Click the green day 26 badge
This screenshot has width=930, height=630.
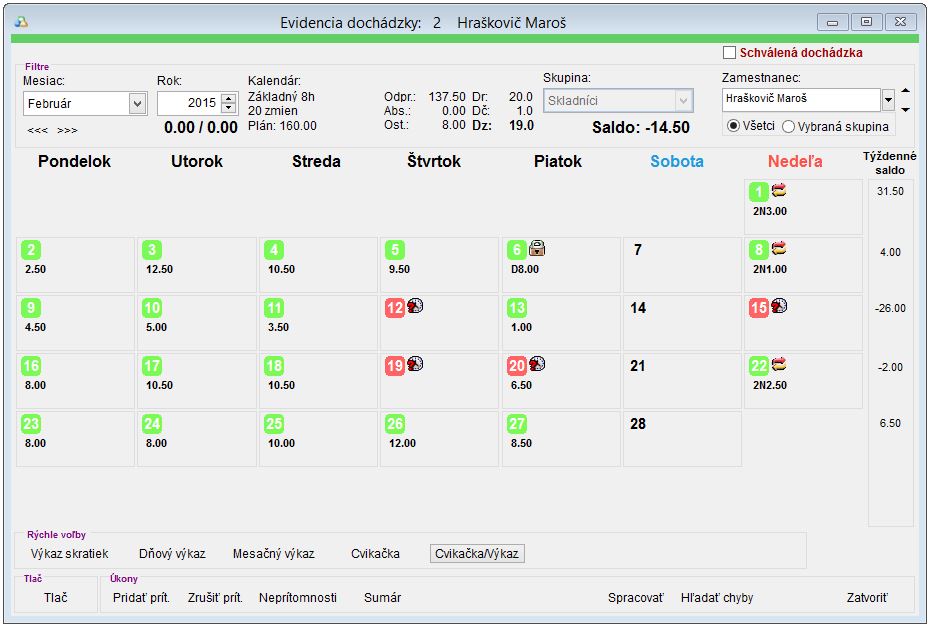coord(395,424)
